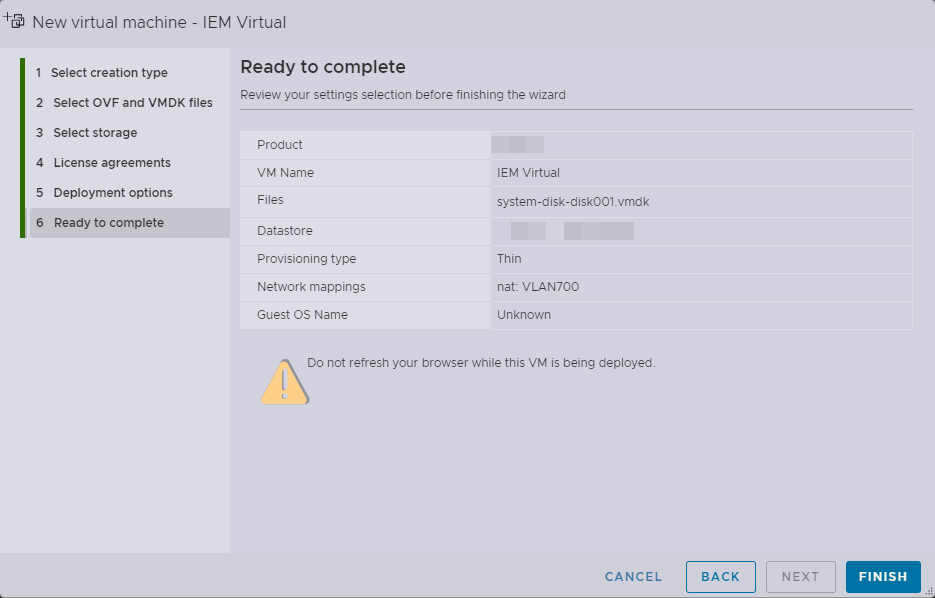Go to the Select creation type step
Image resolution: width=935 pixels, height=598 pixels.
(102, 72)
